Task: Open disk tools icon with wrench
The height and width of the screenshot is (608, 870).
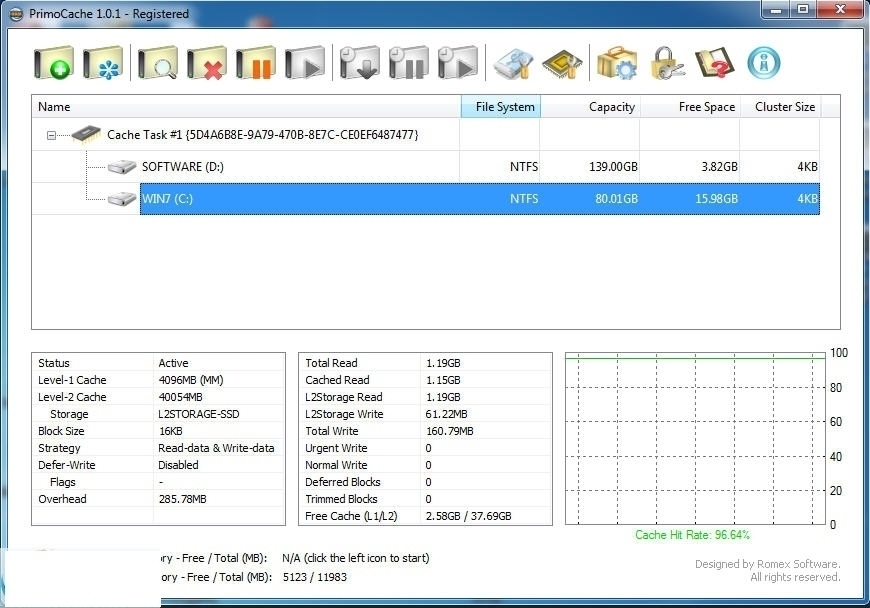Action: (513, 63)
